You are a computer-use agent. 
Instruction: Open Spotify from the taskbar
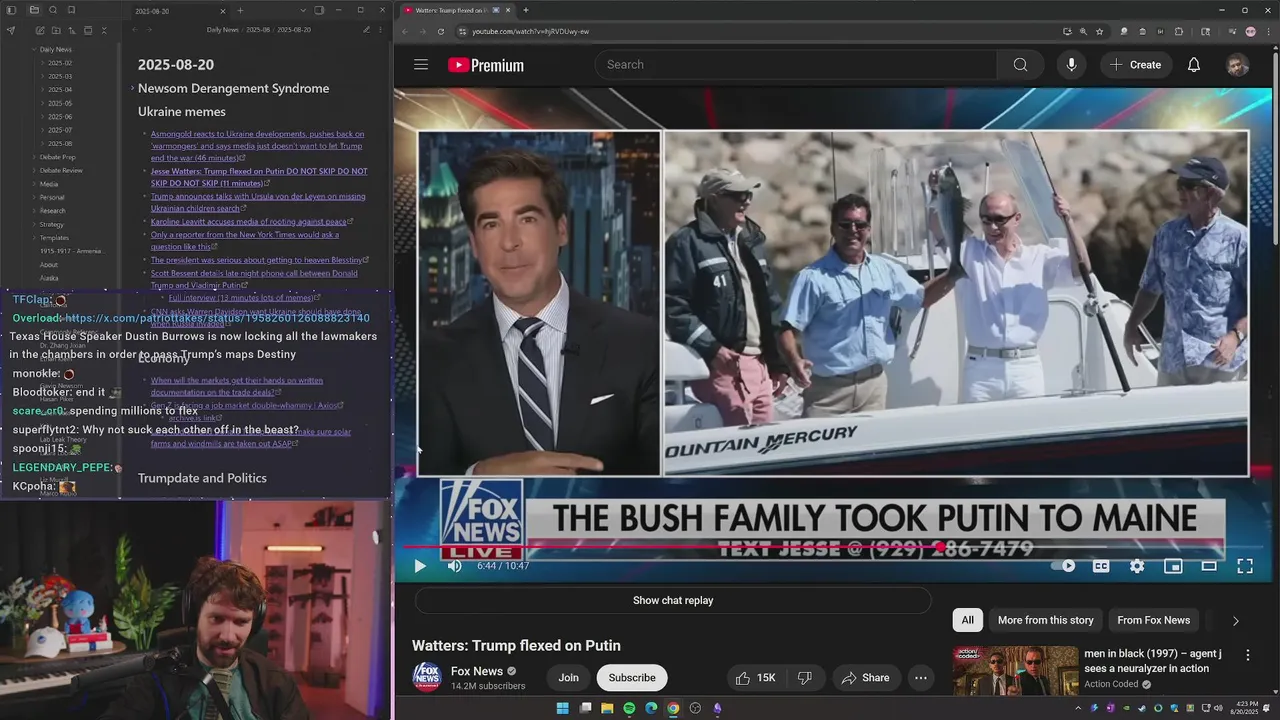(x=629, y=708)
